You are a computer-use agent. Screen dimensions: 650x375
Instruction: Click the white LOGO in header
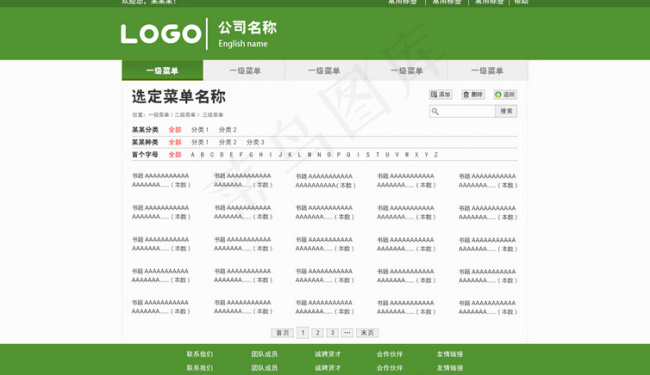pyautogui.click(x=161, y=34)
